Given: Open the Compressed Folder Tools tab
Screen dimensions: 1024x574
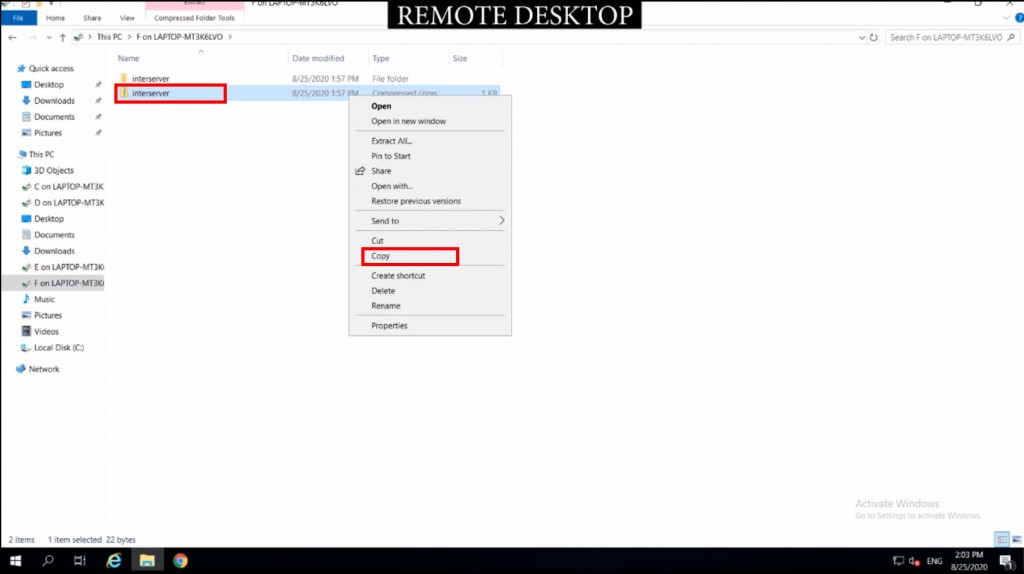Looking at the screenshot, I should pyautogui.click(x=194, y=18).
